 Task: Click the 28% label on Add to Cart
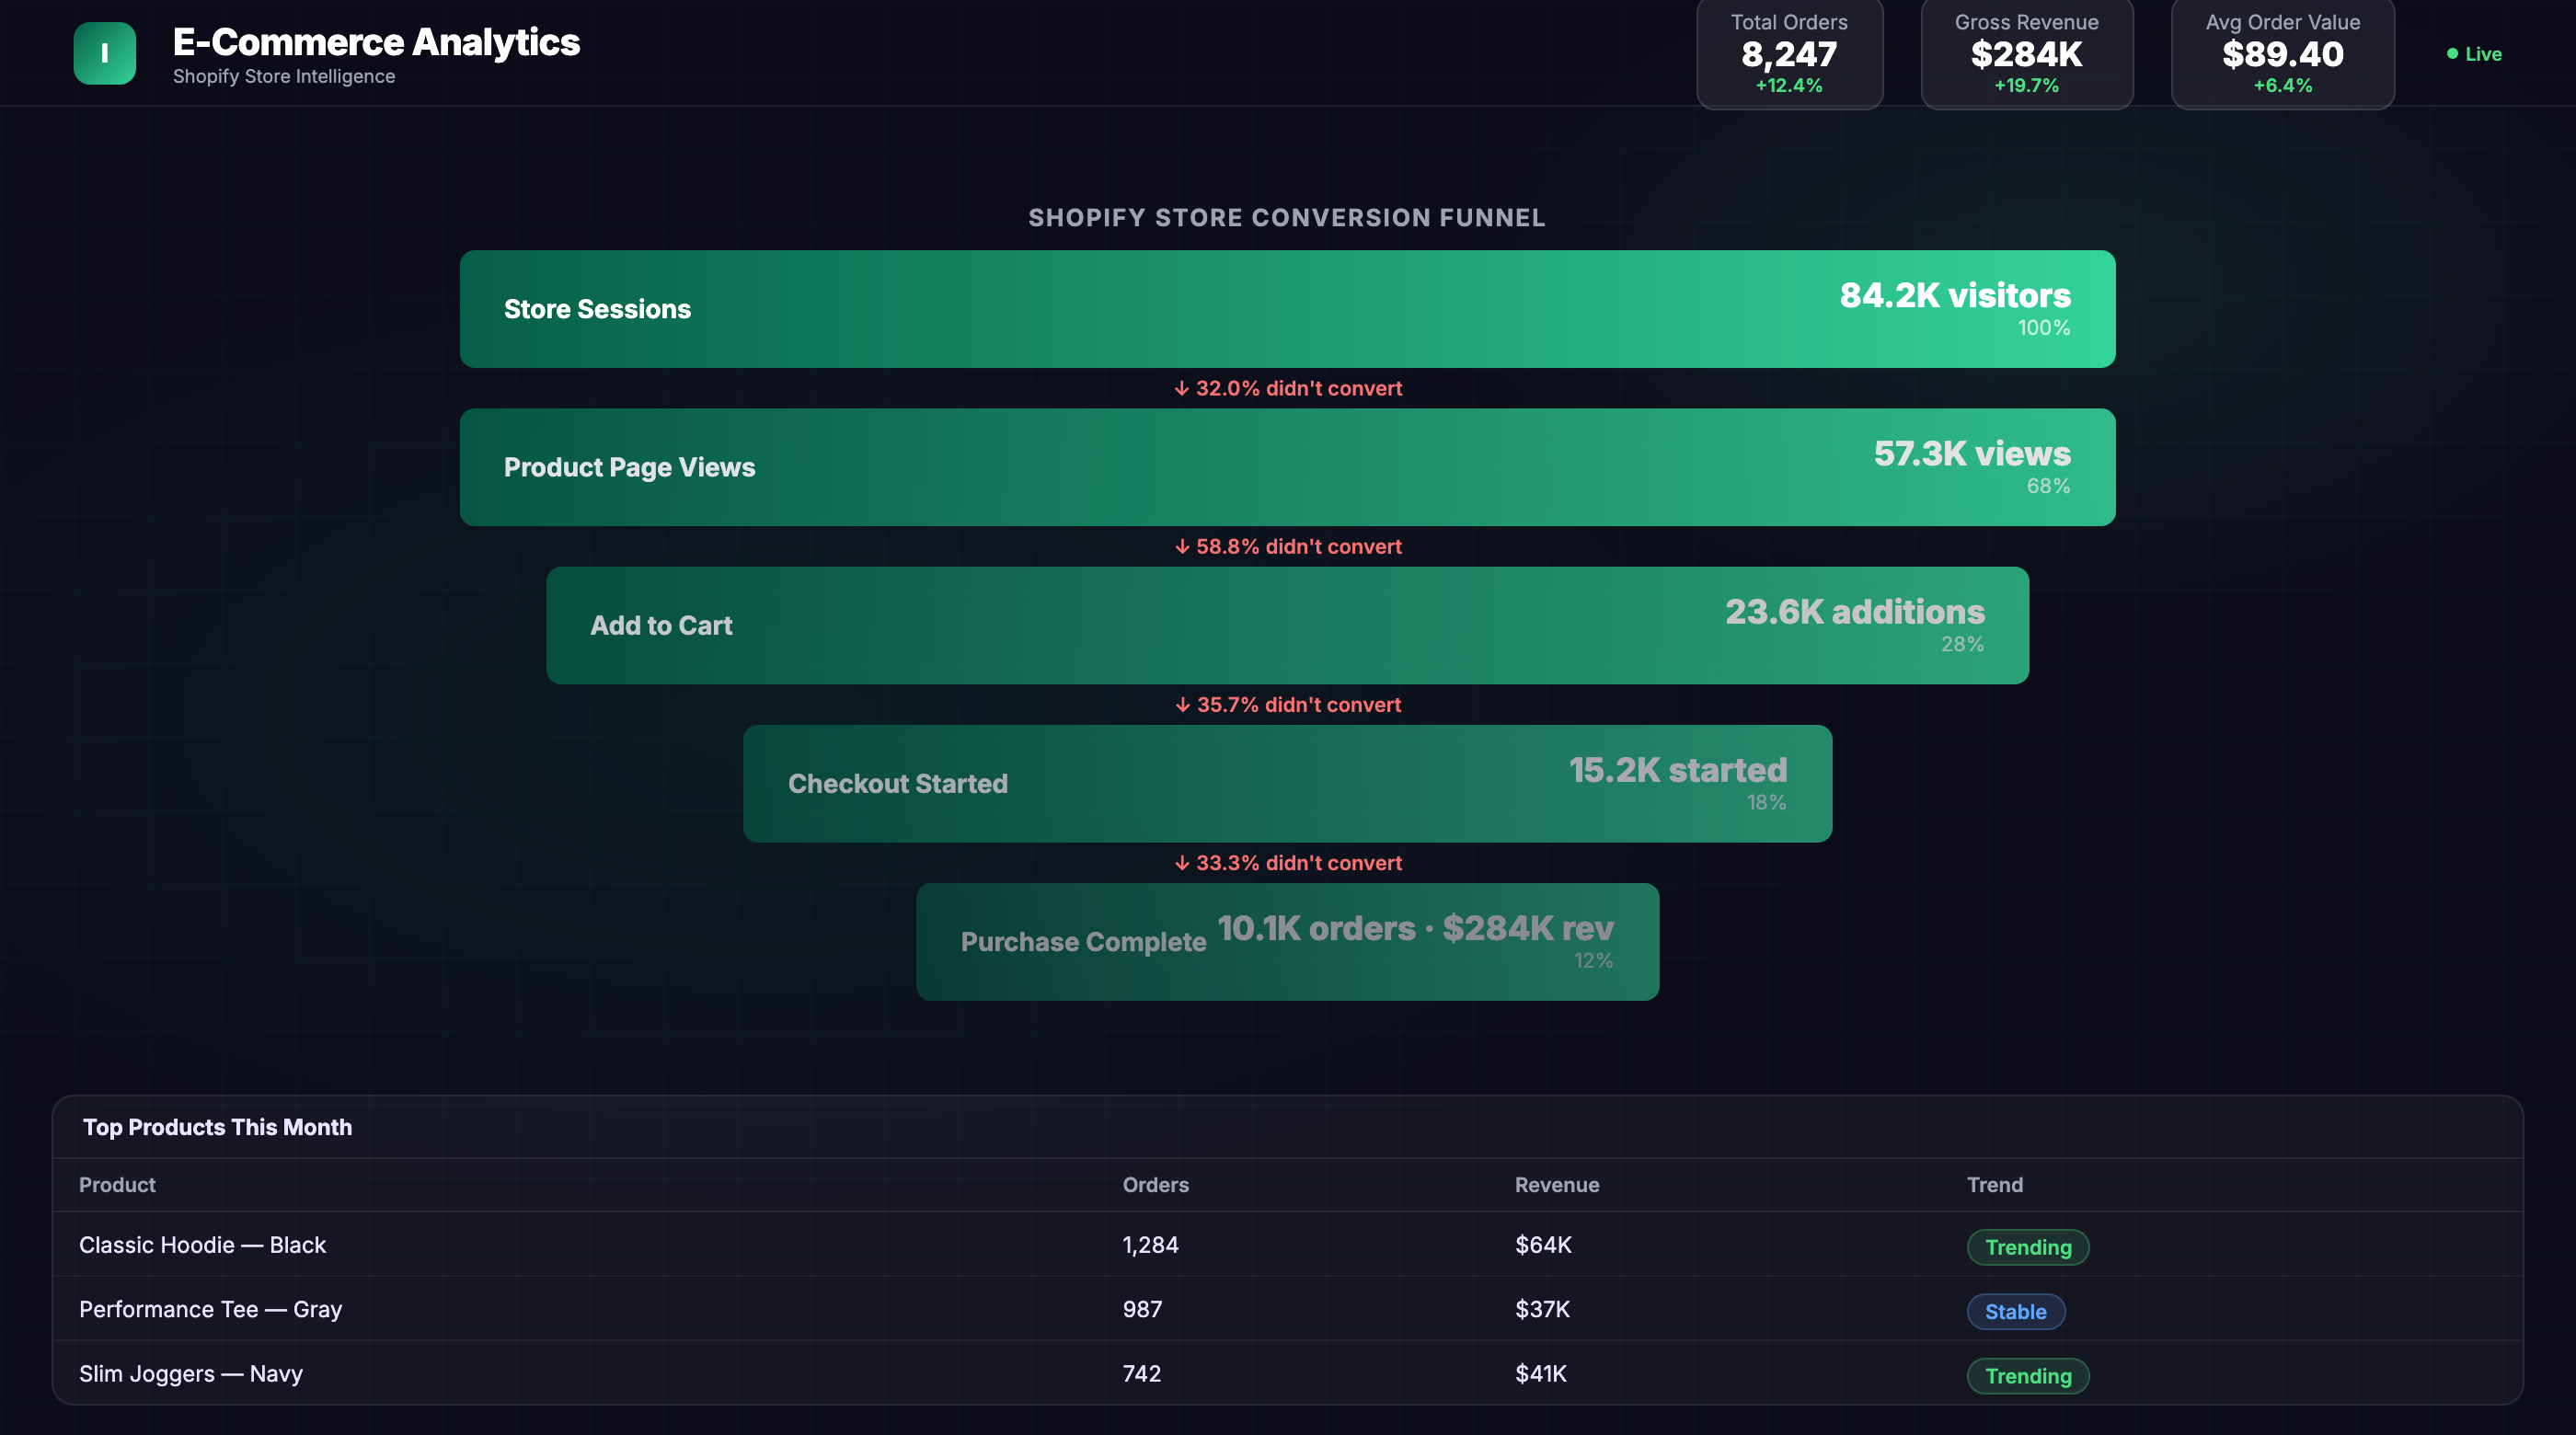[1962, 644]
